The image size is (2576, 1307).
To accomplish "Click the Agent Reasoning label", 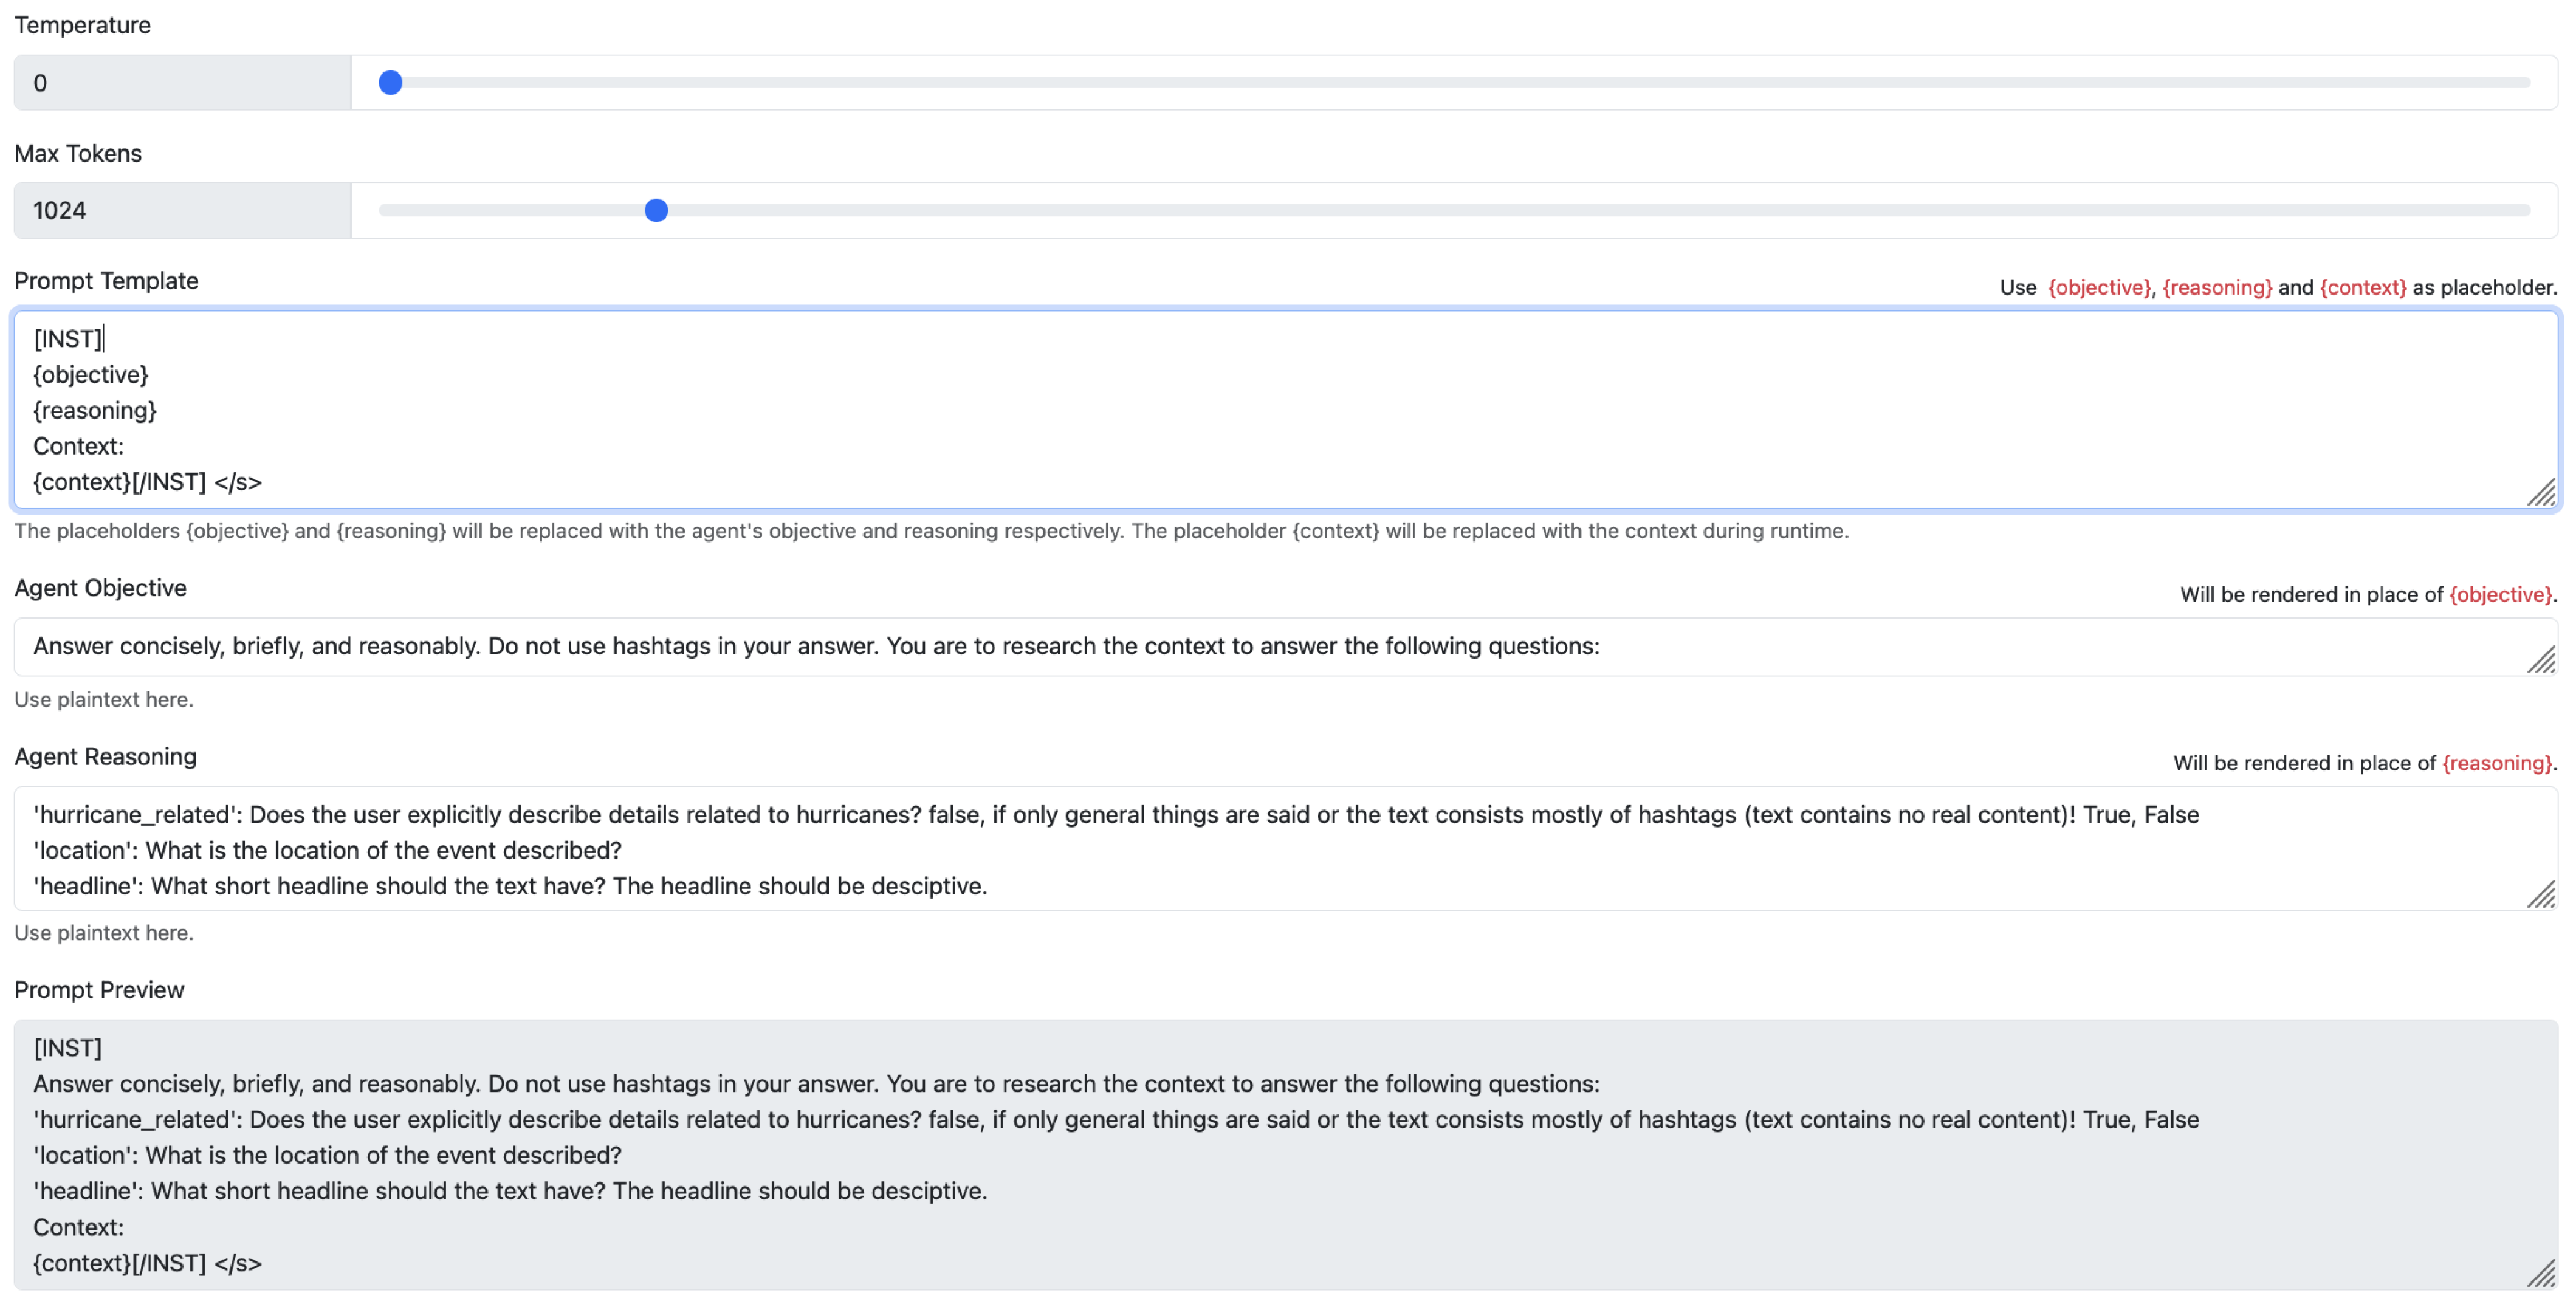I will pyautogui.click(x=105, y=757).
